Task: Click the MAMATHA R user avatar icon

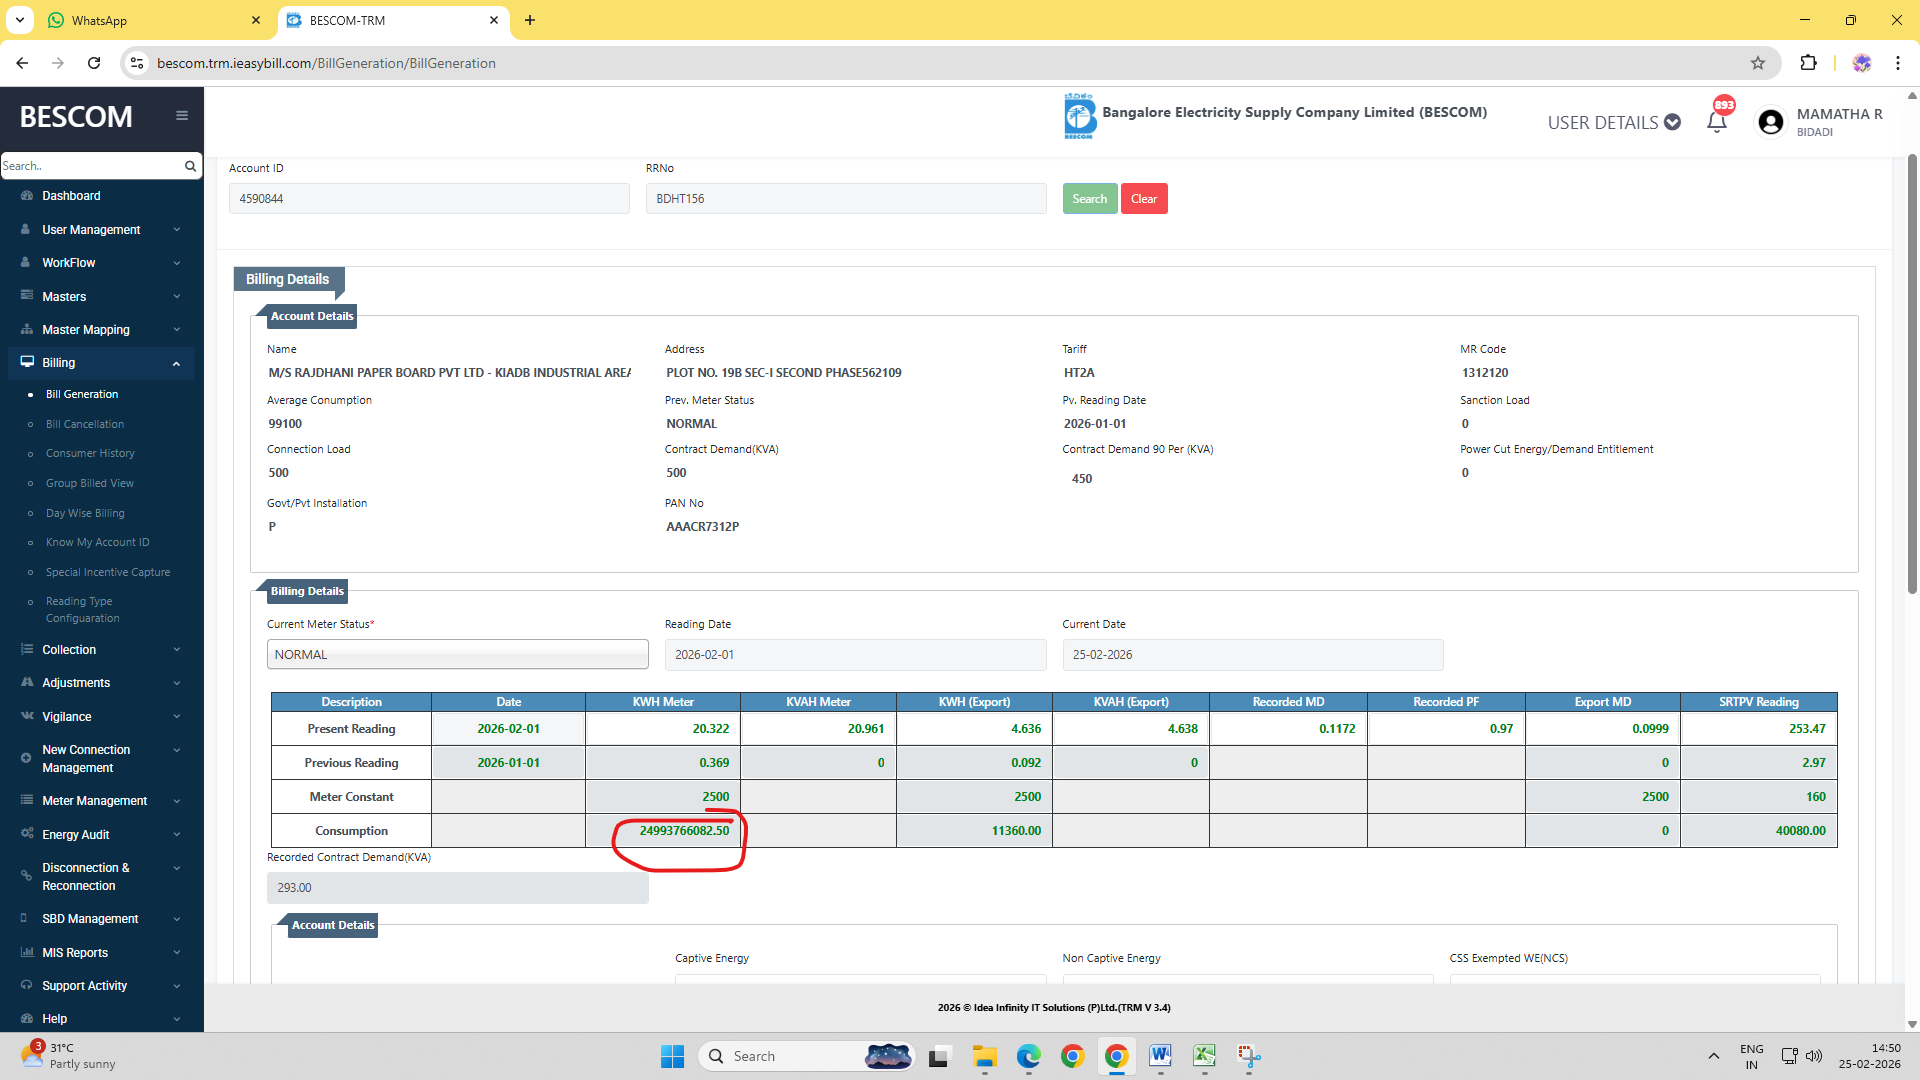Action: coord(1770,122)
